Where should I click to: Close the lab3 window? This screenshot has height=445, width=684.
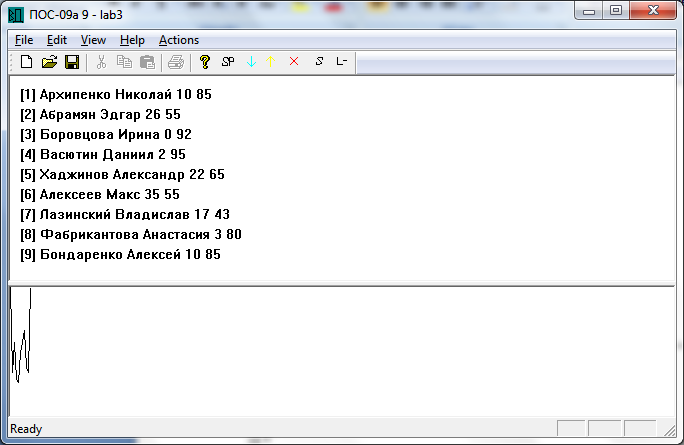(x=653, y=10)
